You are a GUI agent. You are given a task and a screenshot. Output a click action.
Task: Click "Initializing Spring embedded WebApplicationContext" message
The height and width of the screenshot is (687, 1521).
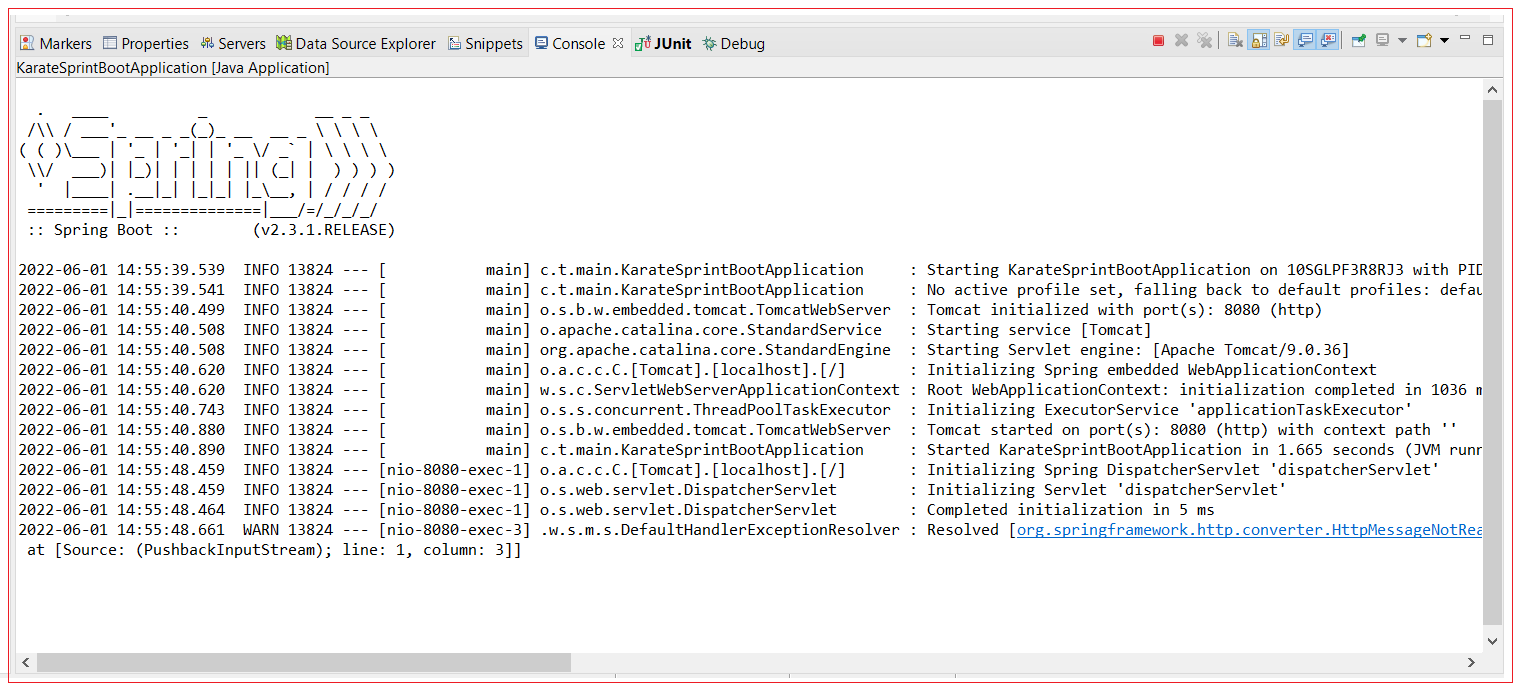pos(1152,369)
